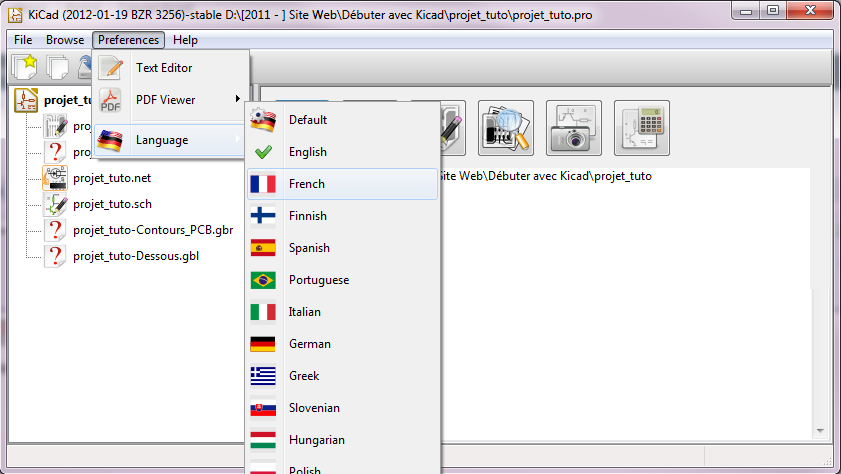Select projet_tuto.net in project tree
Image resolution: width=841 pixels, height=474 pixels.
point(112,178)
